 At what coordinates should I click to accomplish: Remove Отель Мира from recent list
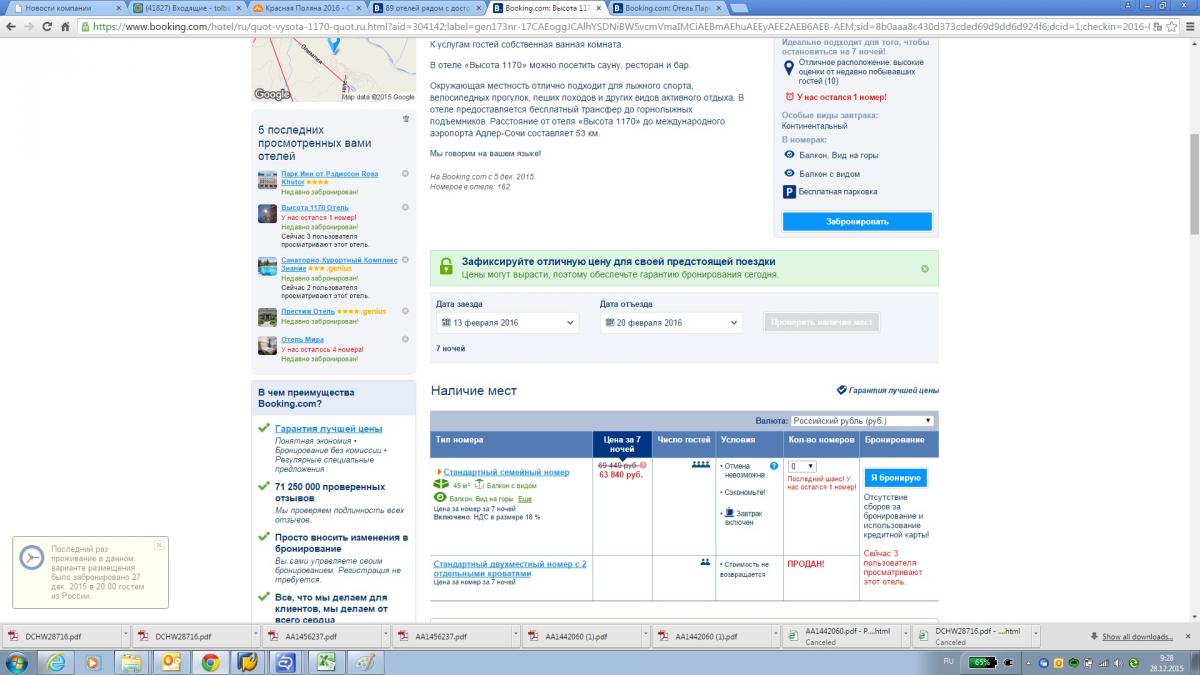405,339
